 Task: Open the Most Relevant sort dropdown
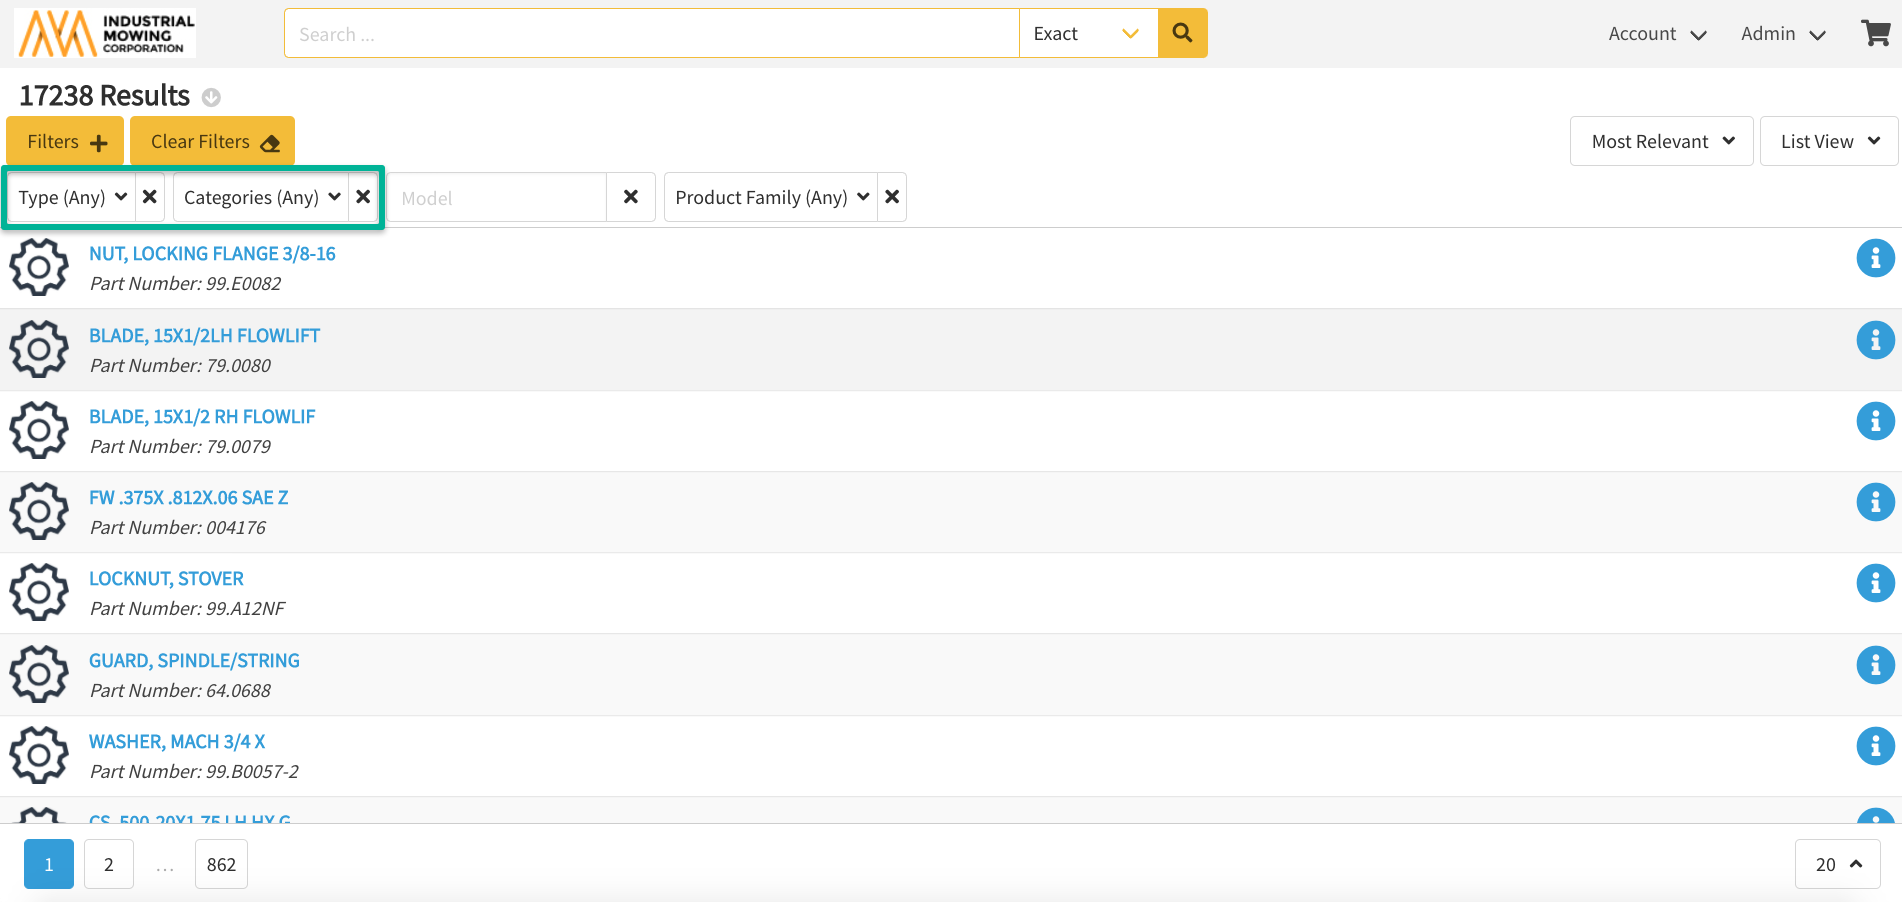coord(1661,141)
